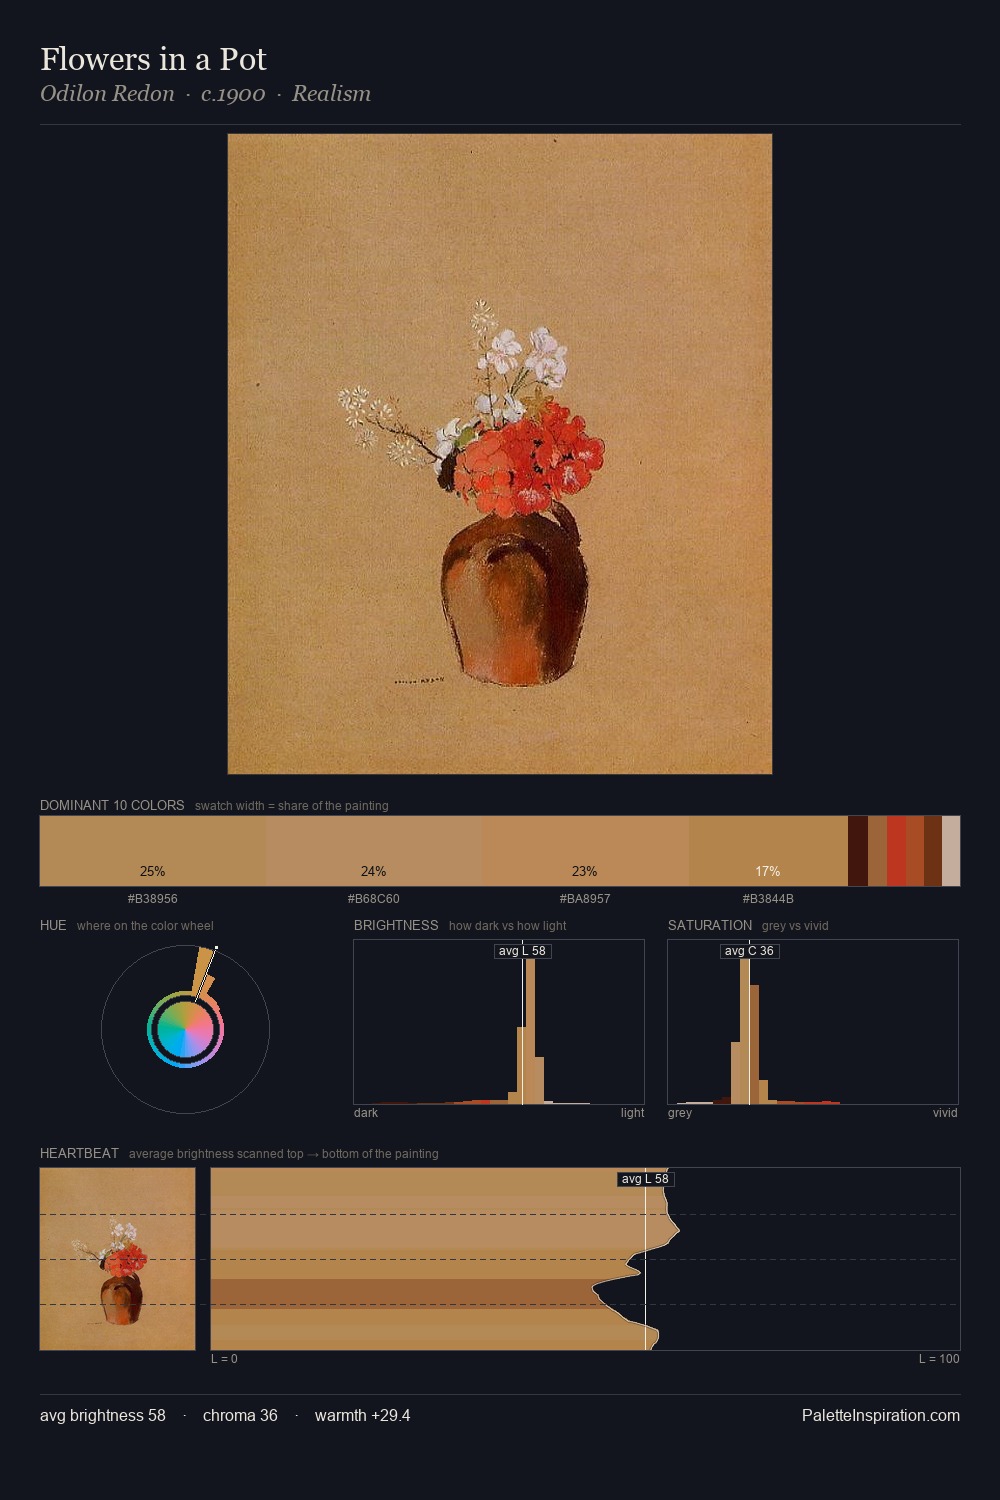Open the main Flowers in a Pot painting

tap(500, 454)
